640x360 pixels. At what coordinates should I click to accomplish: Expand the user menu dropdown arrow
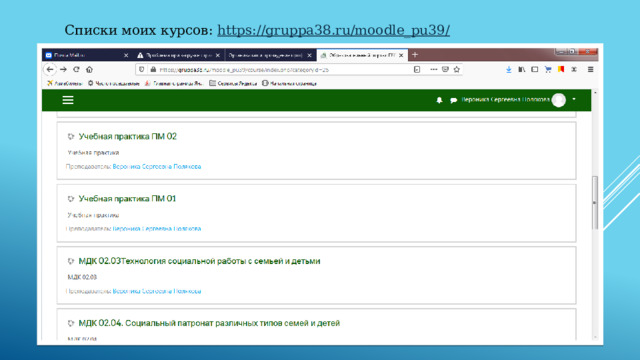pos(574,99)
